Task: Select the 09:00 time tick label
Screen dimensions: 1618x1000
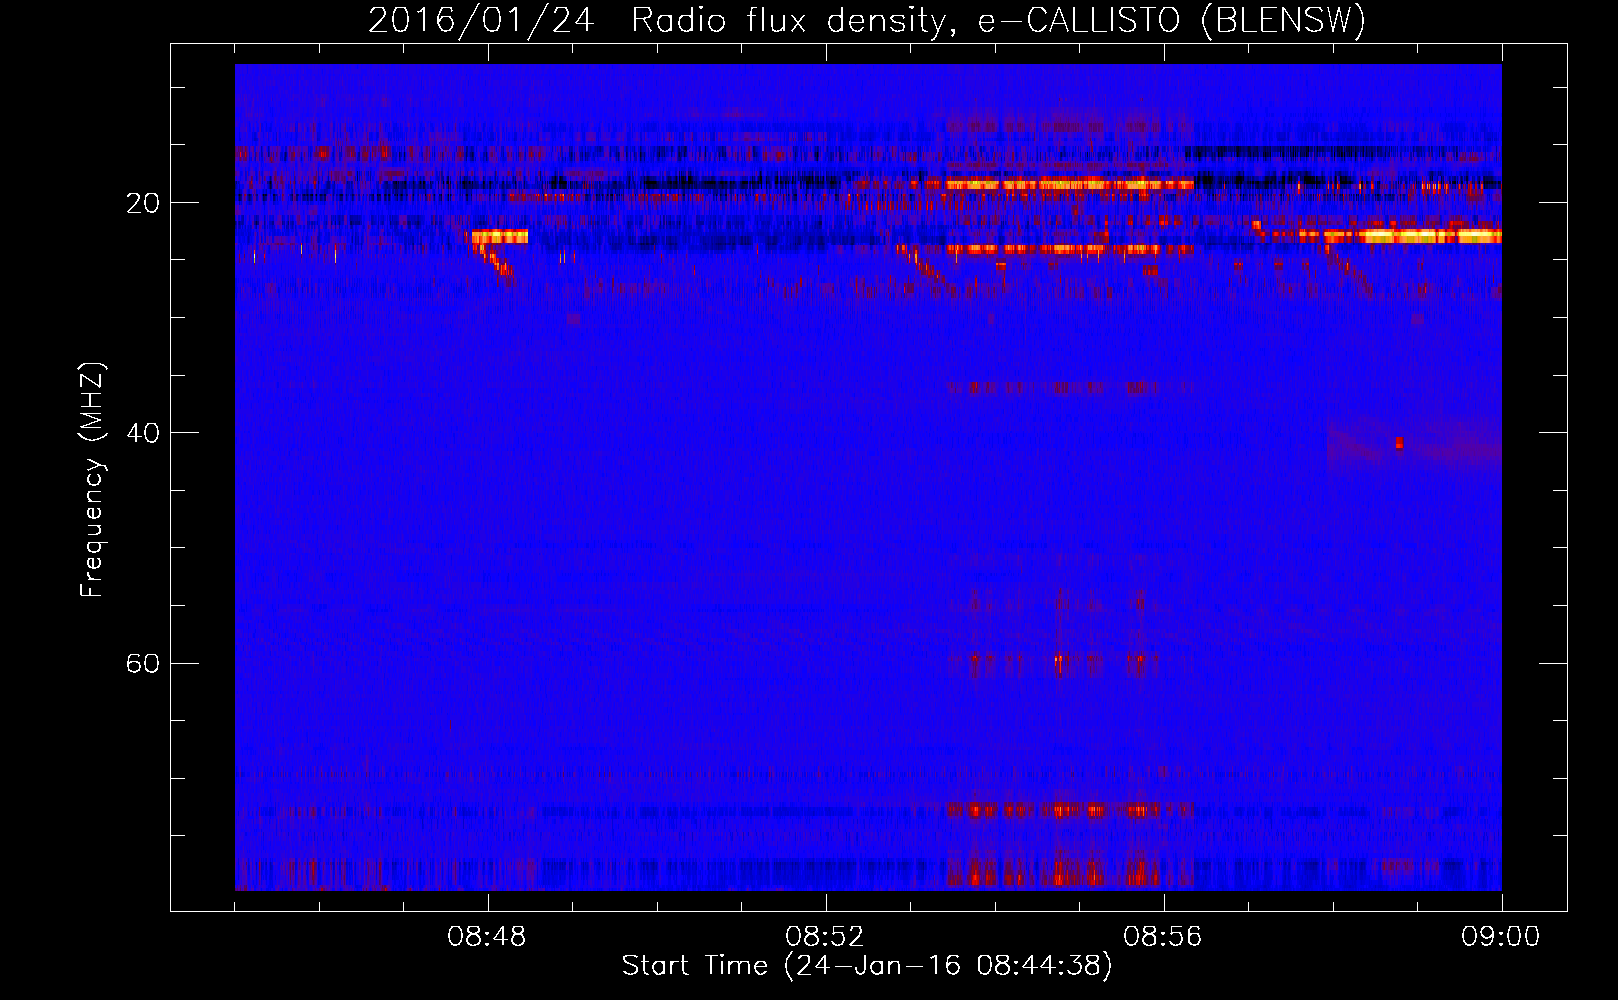Action: pyautogui.click(x=1500, y=937)
